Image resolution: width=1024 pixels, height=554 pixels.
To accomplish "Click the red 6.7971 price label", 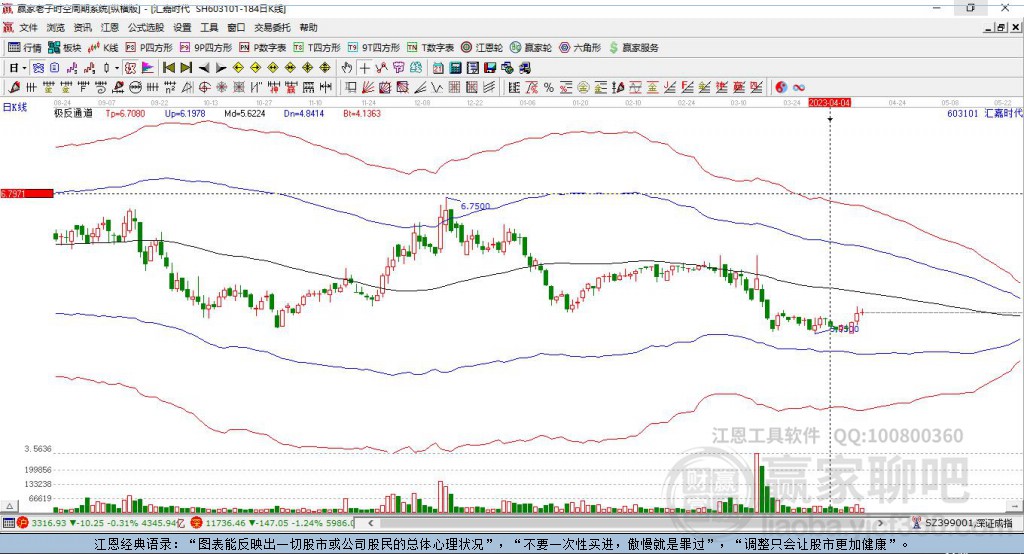I will 27,193.
